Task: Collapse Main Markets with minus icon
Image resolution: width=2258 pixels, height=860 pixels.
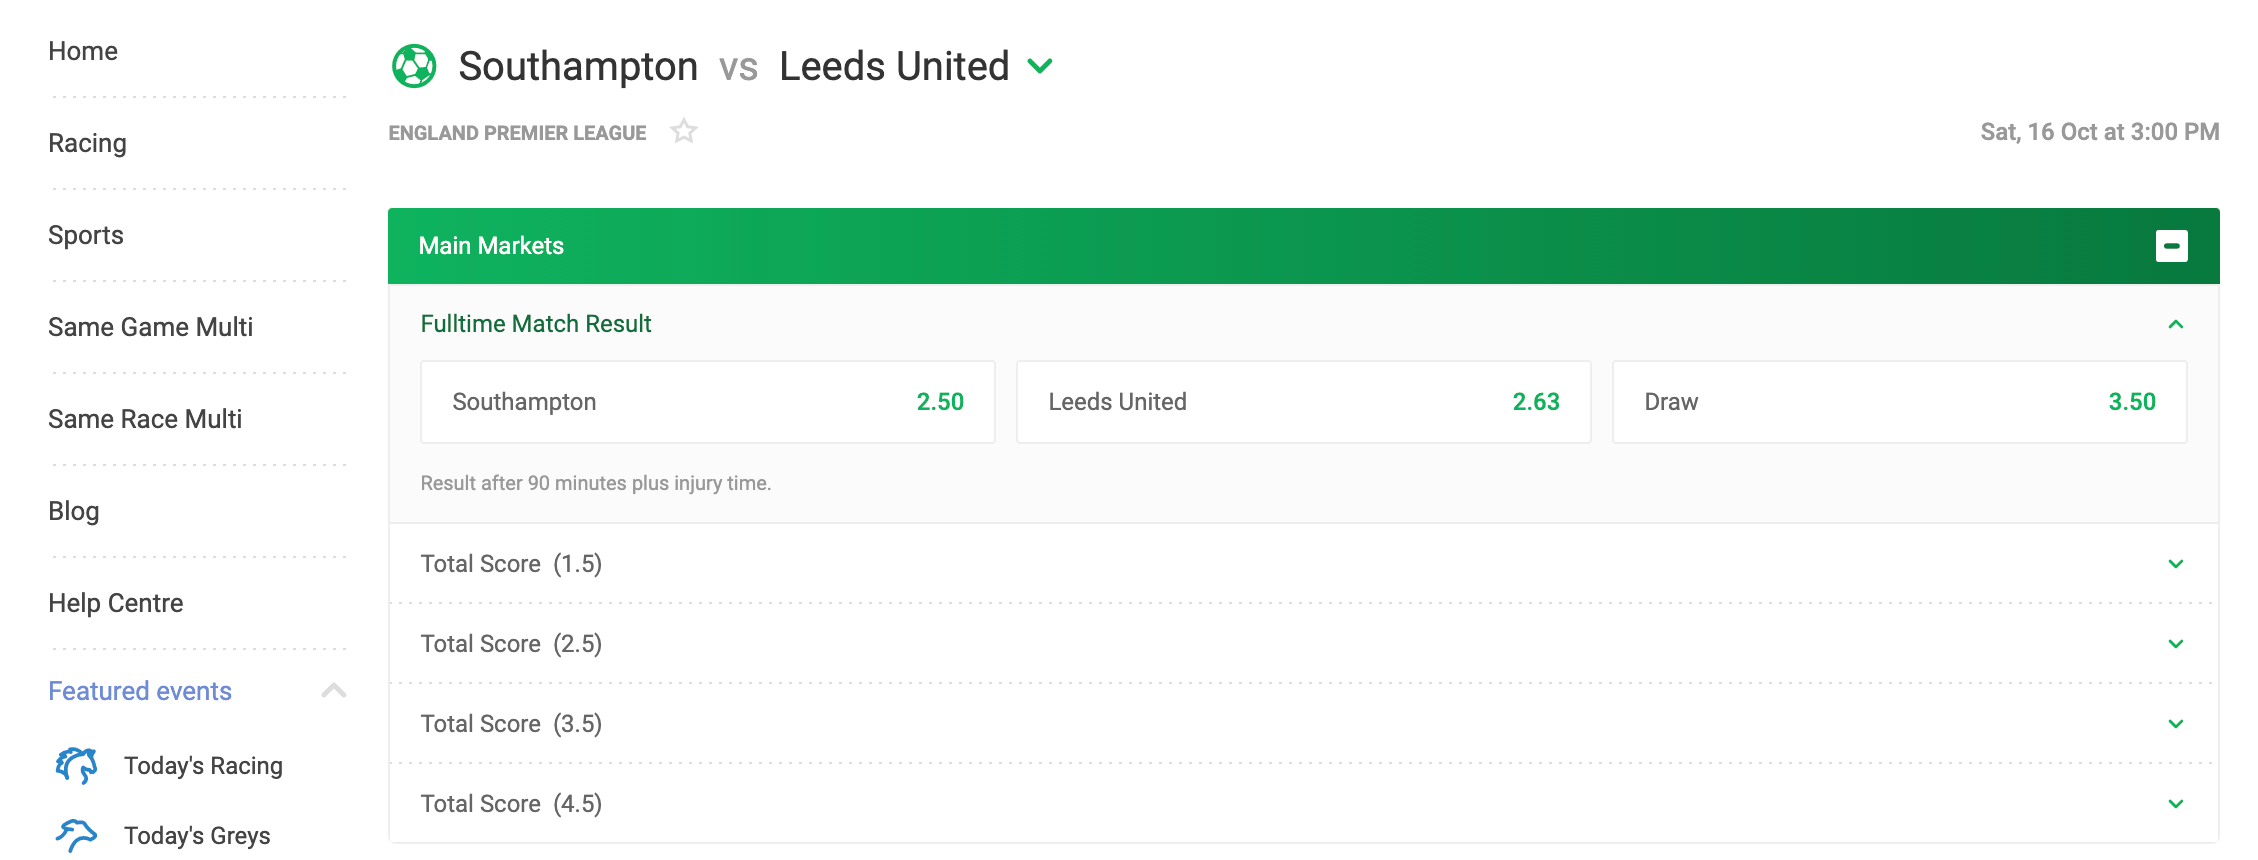Action: point(2171,246)
